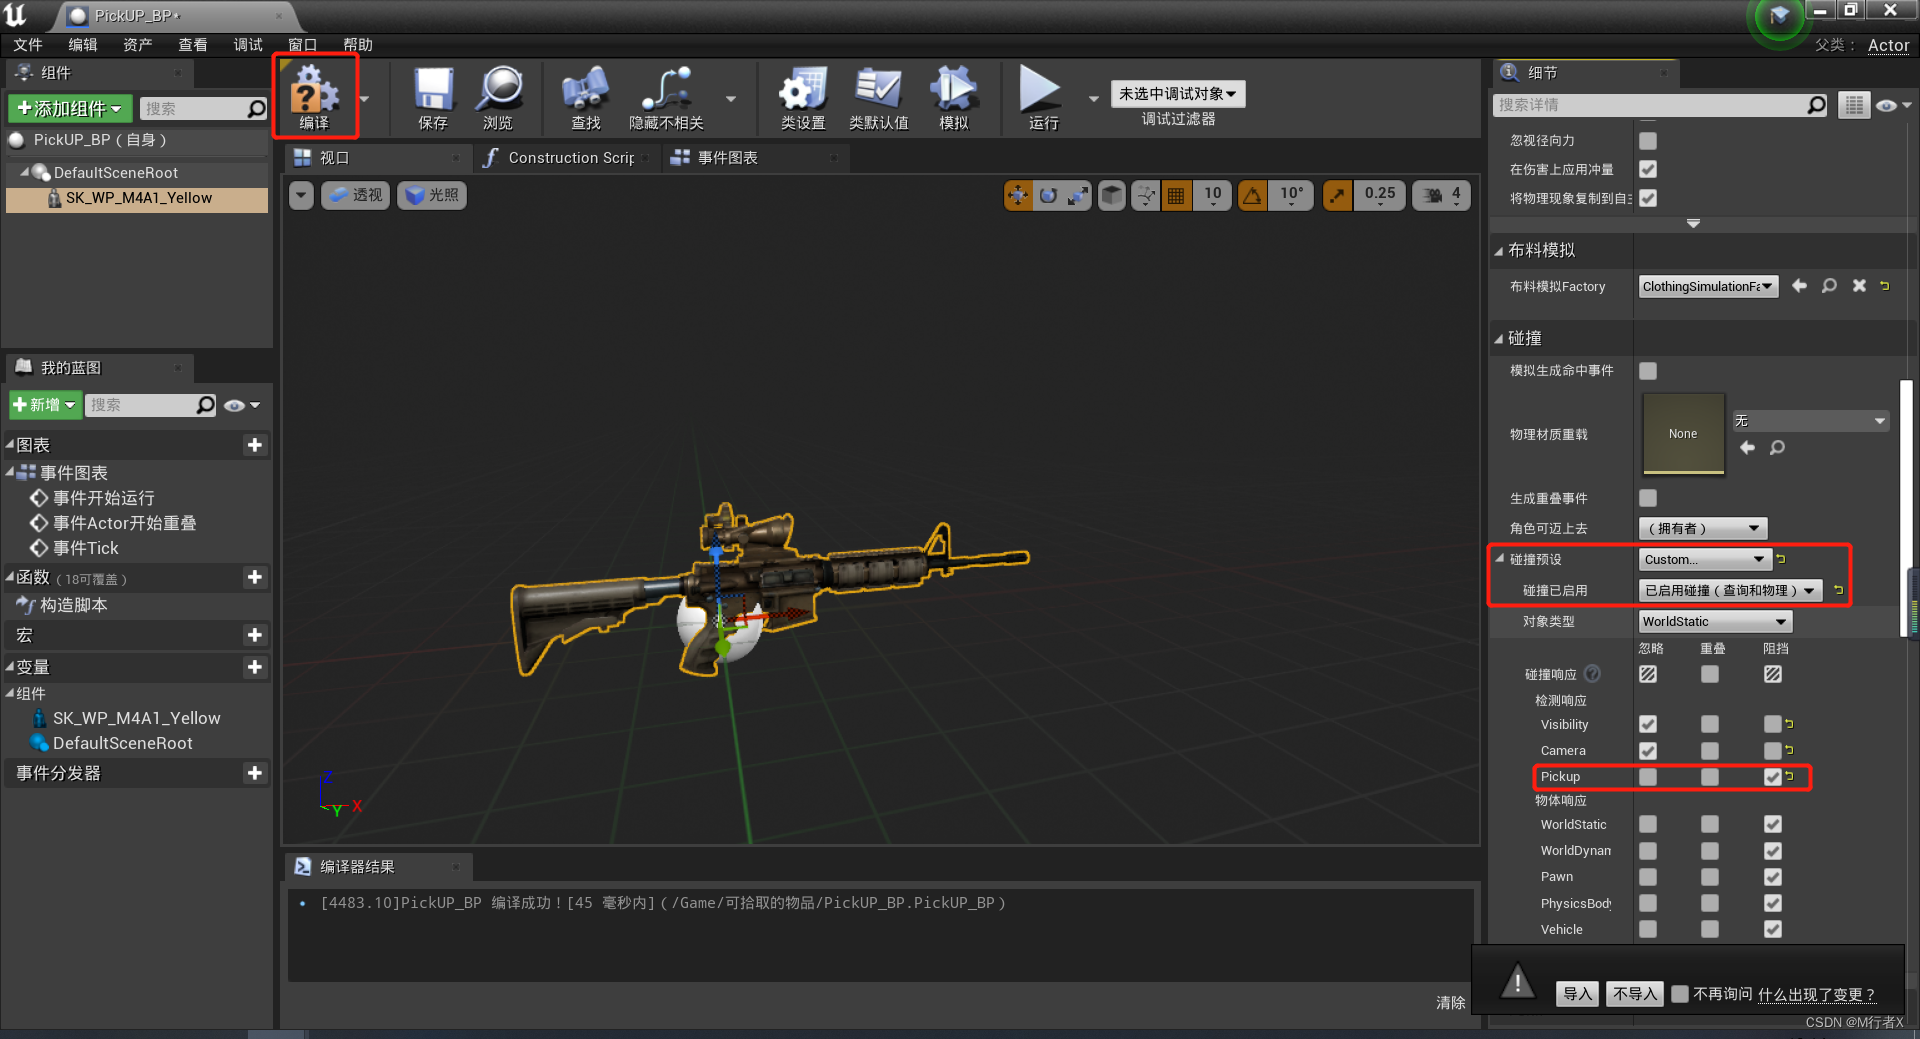Open viewport options arrow dropdown
This screenshot has height=1039, width=1920.
click(x=302, y=195)
